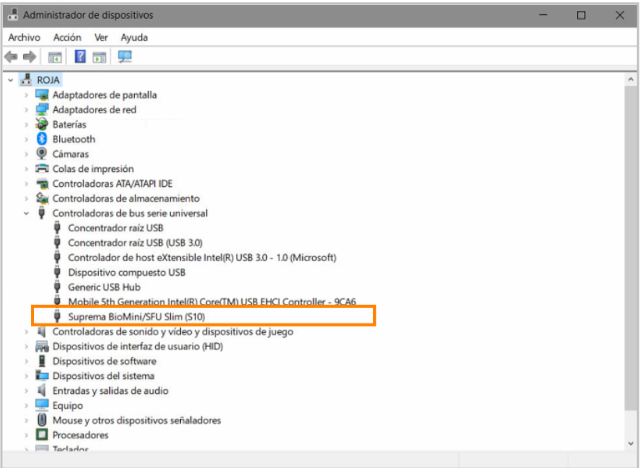Click the Dispositivos del sistema icon
This screenshot has height=468, width=640.
42,375
